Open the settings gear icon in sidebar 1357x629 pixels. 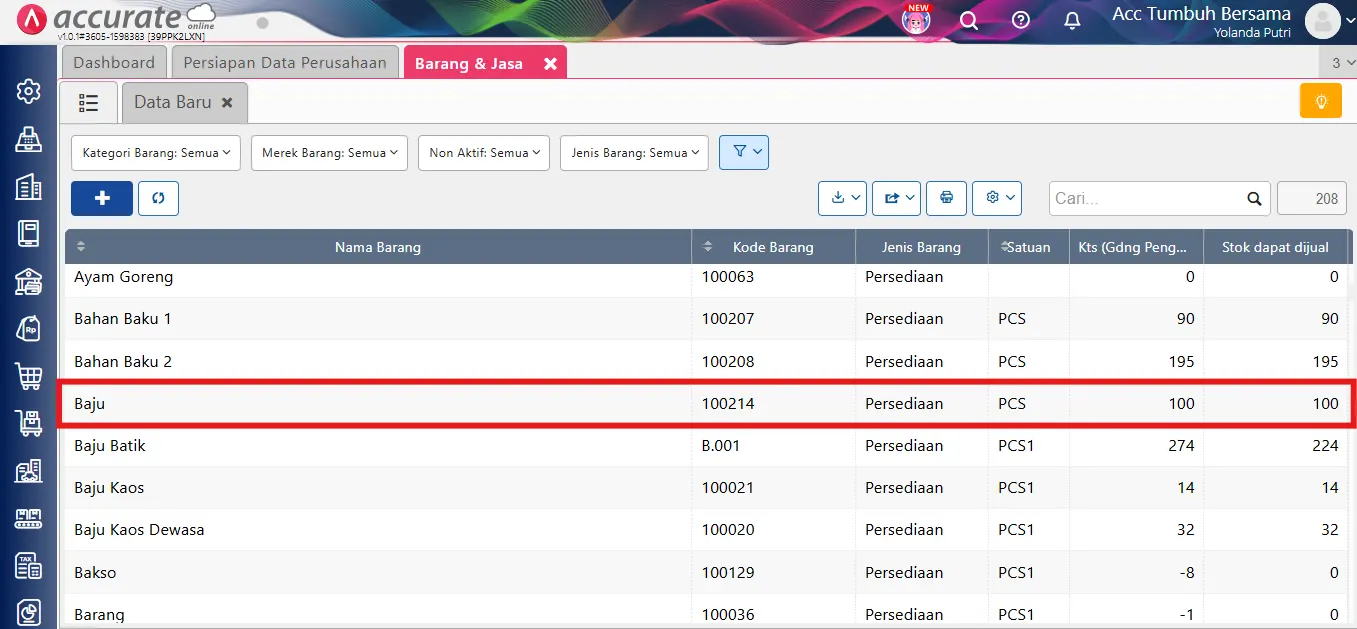[x=28, y=90]
